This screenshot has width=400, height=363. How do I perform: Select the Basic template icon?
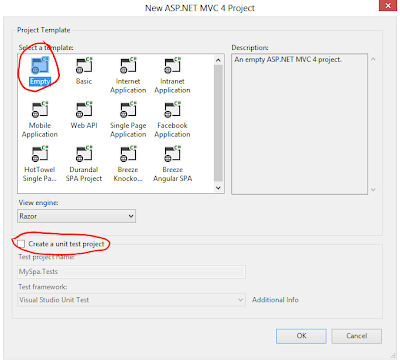click(x=84, y=65)
